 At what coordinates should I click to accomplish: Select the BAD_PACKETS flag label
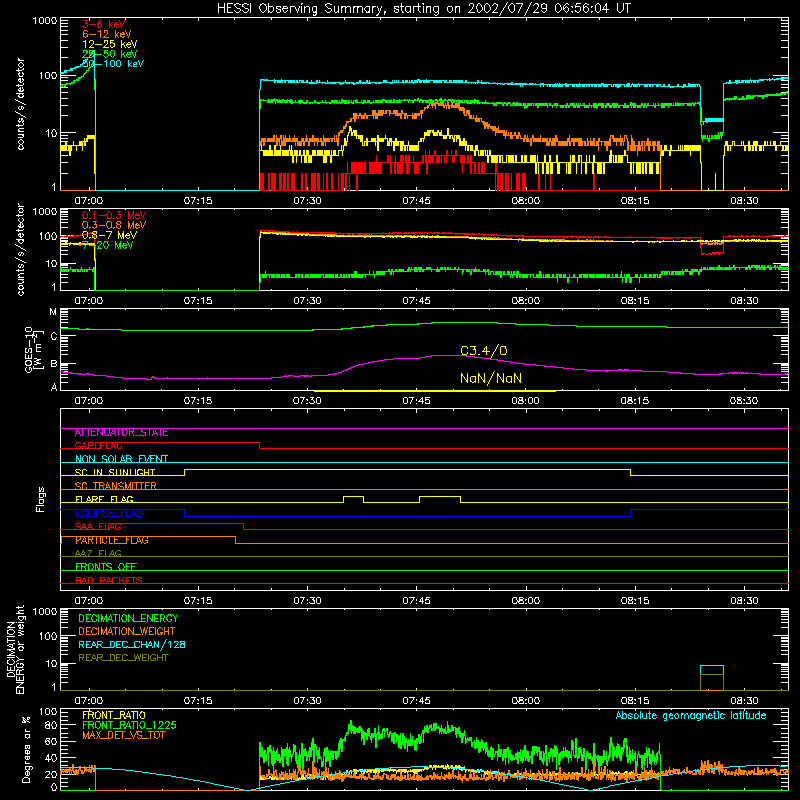point(109,580)
